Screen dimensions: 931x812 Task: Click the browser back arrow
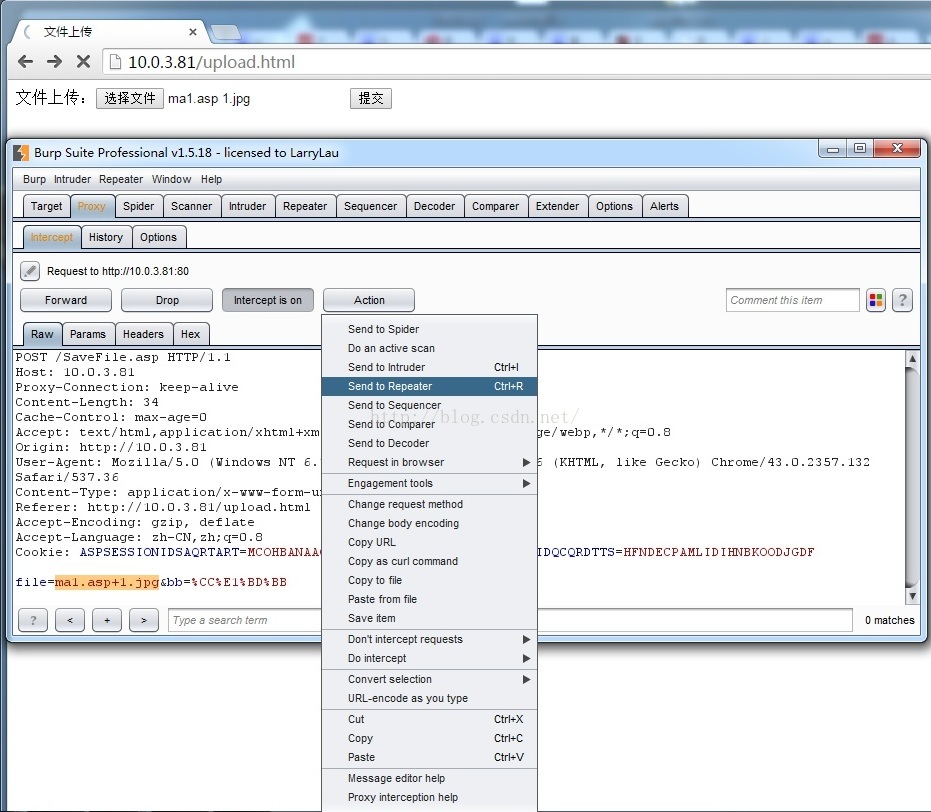tap(25, 61)
